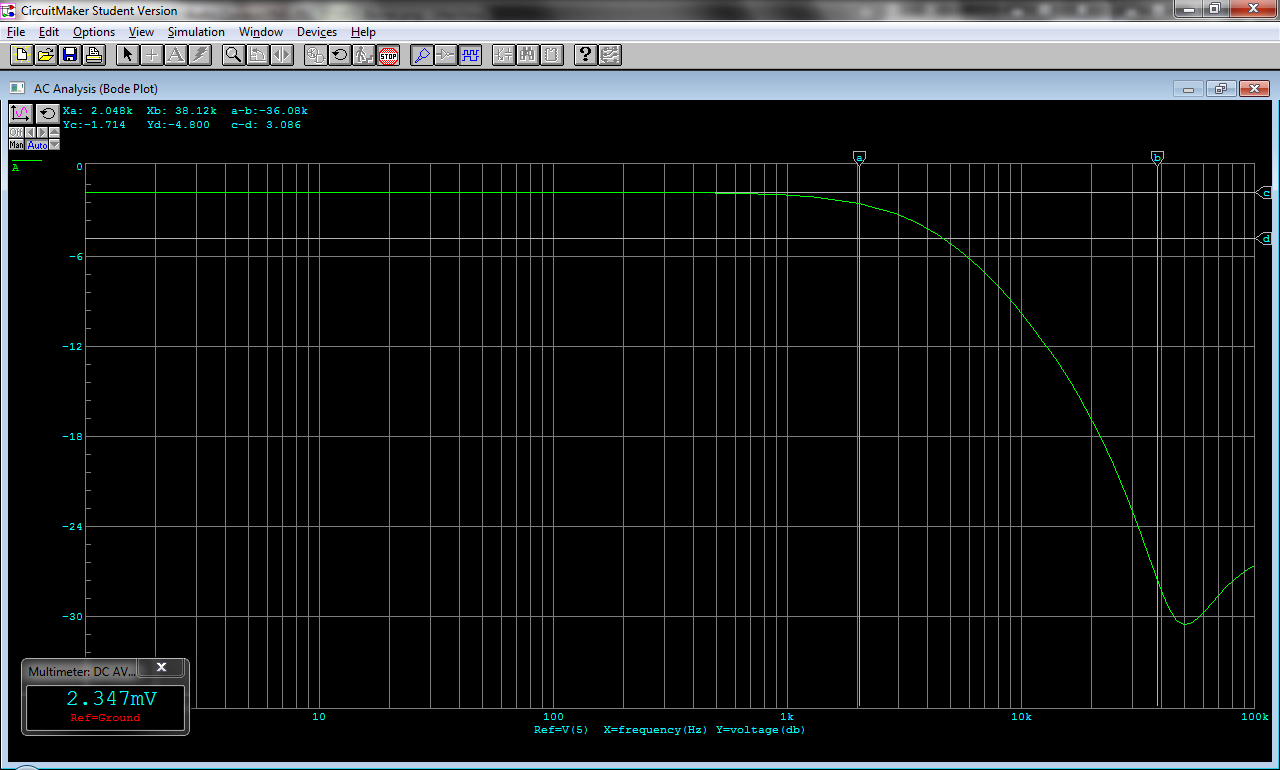This screenshot has width=1280, height=770.
Task: Select the Arrow pointer tool
Action: [x=127, y=55]
